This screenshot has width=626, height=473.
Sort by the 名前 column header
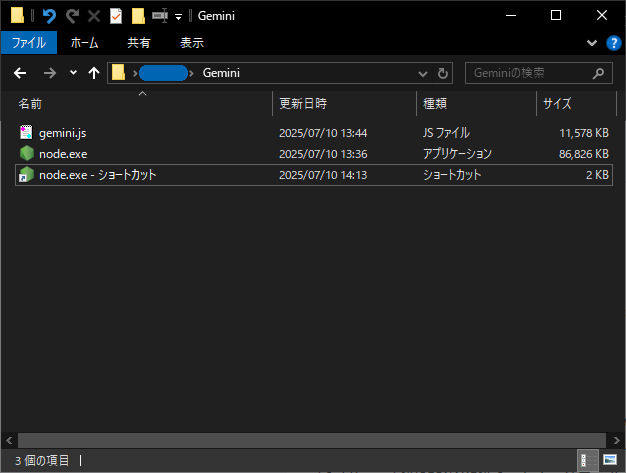coord(144,104)
